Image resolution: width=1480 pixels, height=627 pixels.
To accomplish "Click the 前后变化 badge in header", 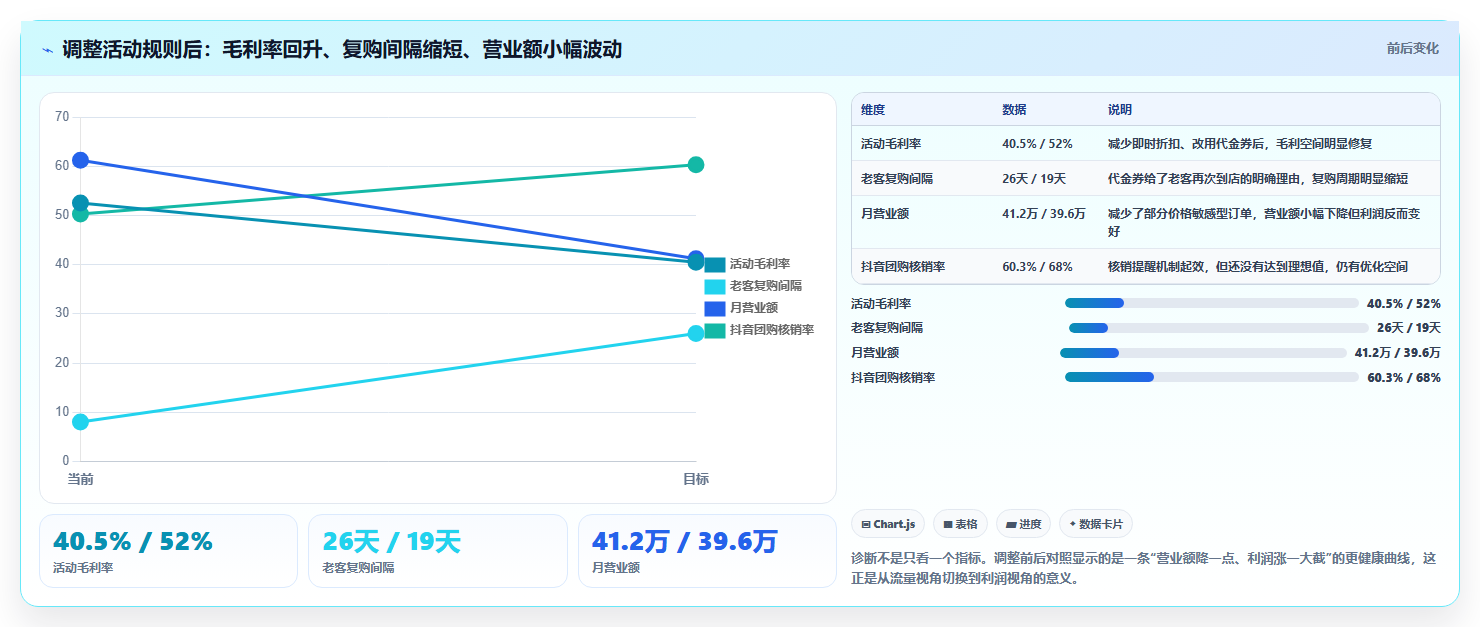I will pyautogui.click(x=1412, y=48).
